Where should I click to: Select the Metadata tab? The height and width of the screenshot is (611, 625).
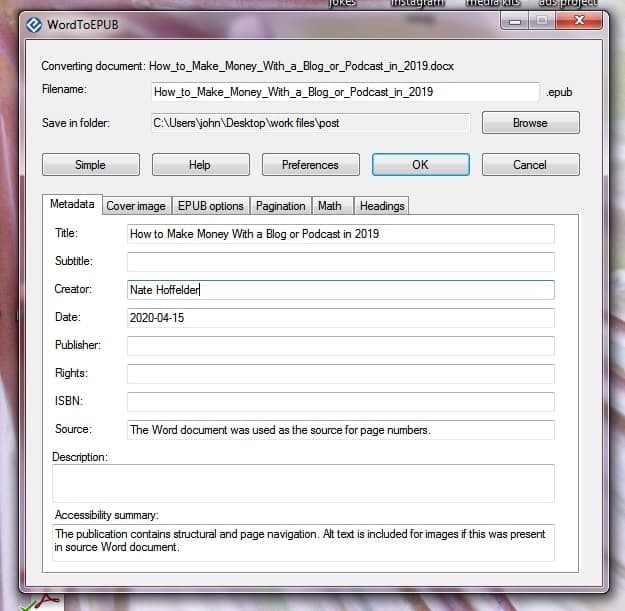click(x=72, y=204)
